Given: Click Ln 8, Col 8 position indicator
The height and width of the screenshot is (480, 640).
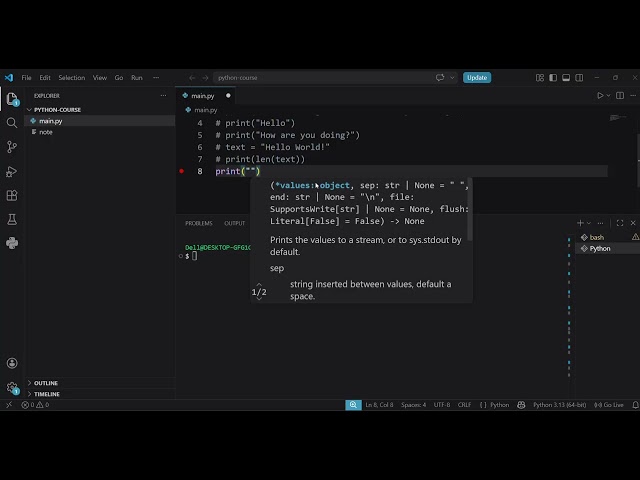Looking at the screenshot, I should pyautogui.click(x=379, y=405).
